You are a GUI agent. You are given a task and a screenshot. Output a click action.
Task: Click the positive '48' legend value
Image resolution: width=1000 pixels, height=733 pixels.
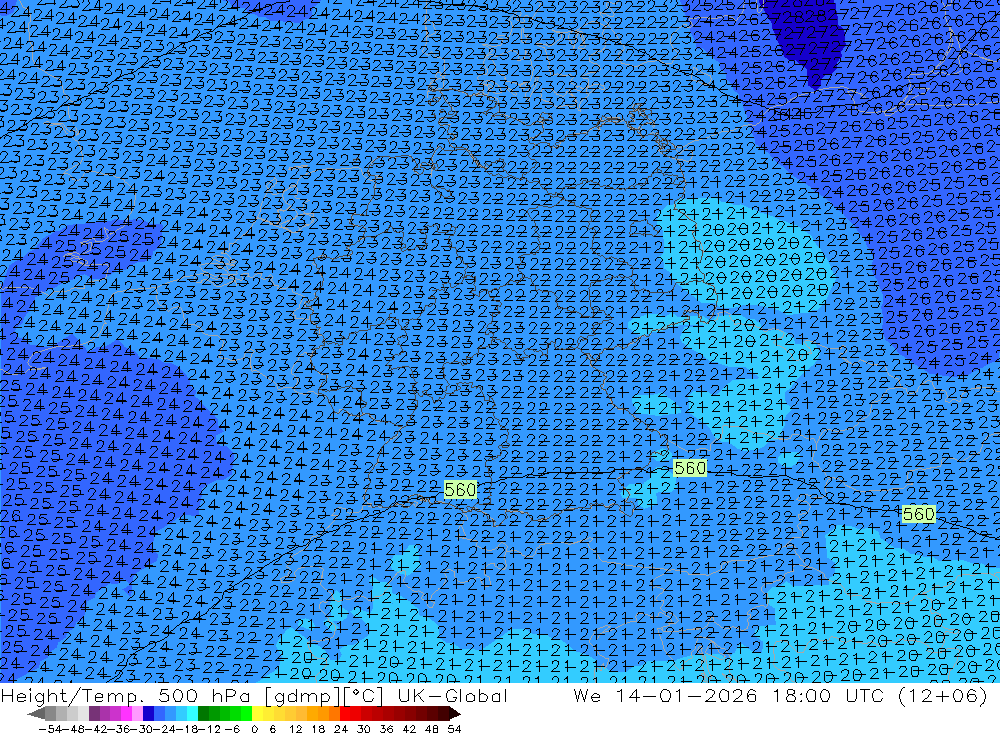(x=432, y=729)
